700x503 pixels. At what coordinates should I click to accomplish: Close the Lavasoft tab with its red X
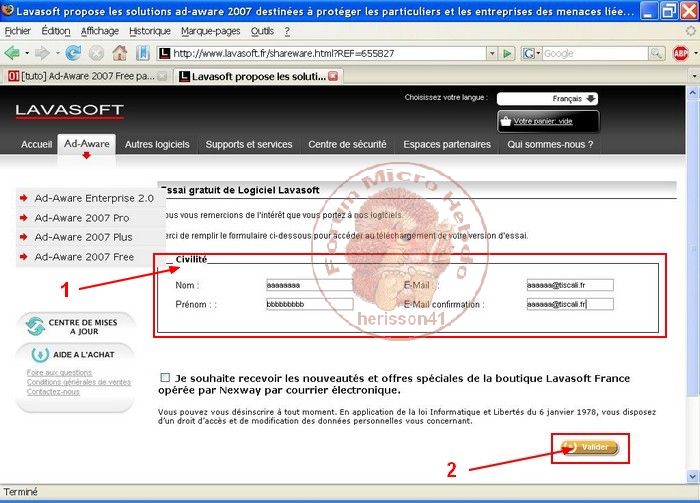333,76
